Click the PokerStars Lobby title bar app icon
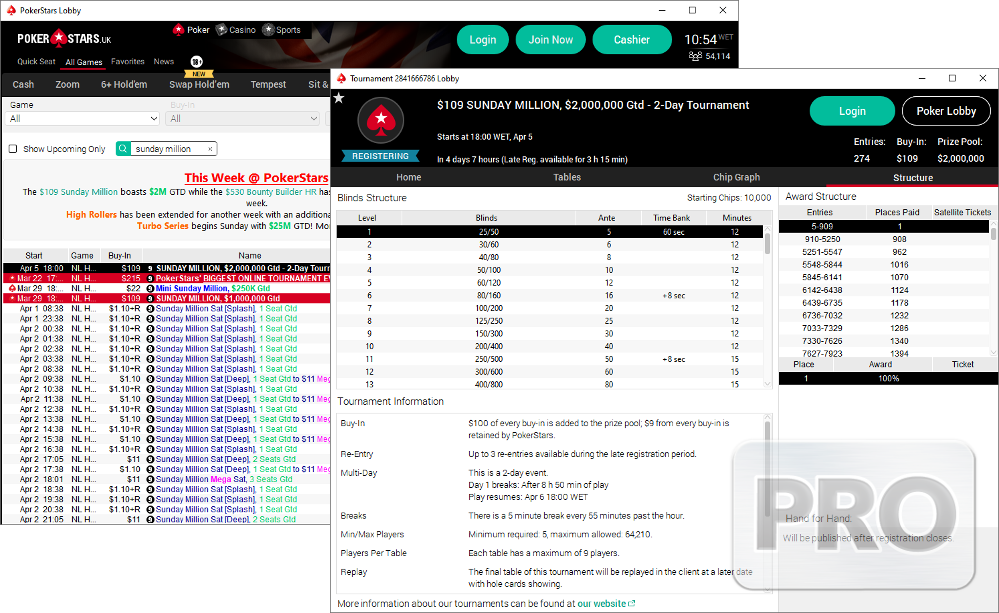The width and height of the screenshot is (999, 613). pos(11,10)
